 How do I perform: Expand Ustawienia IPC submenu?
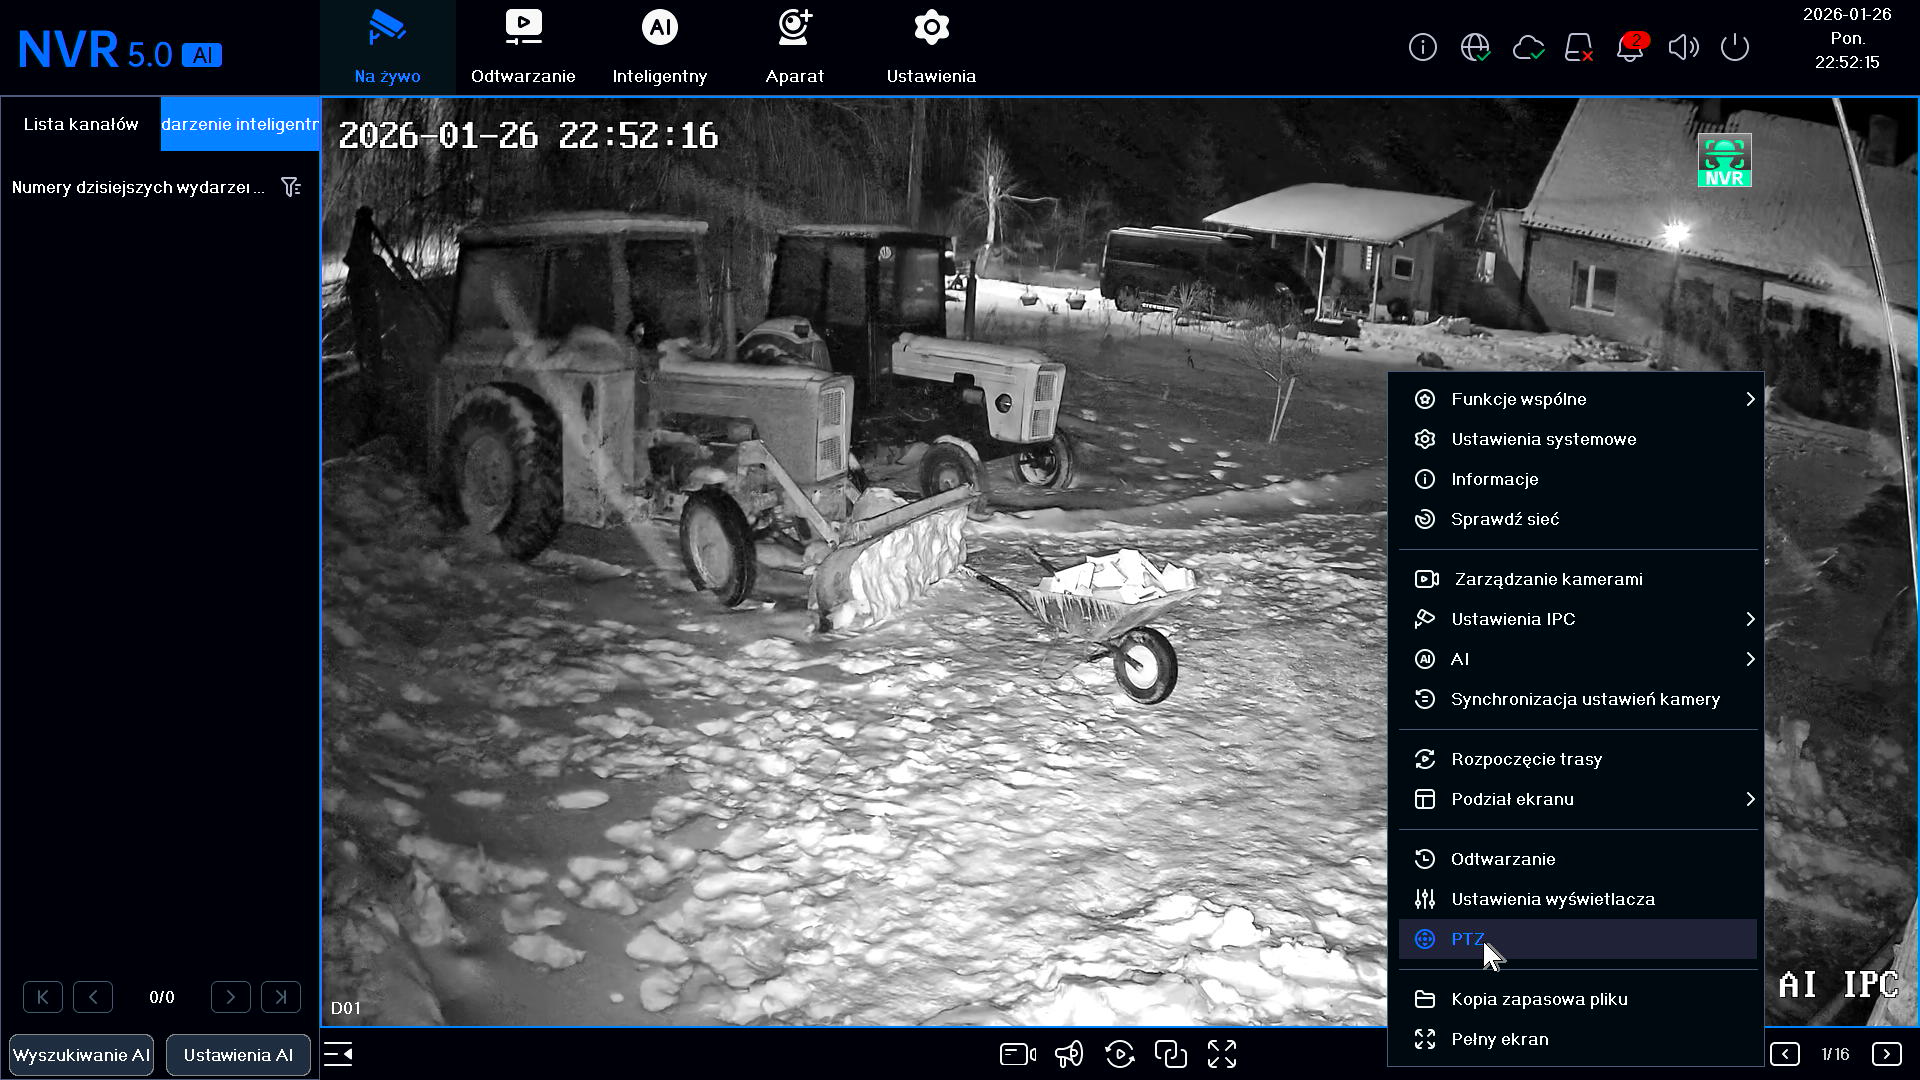tap(1578, 619)
